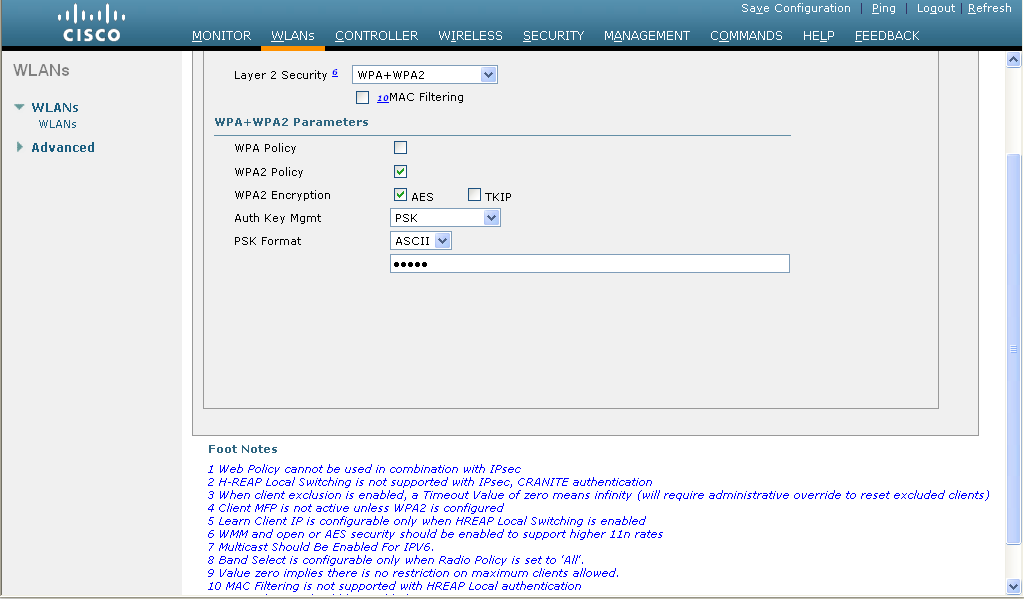Click the PSK Format label
This screenshot has height=599, width=1024.
(268, 241)
